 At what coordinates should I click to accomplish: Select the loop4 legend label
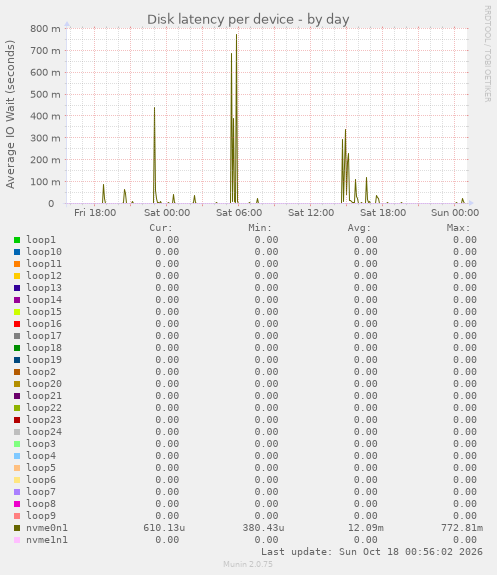[41, 456]
